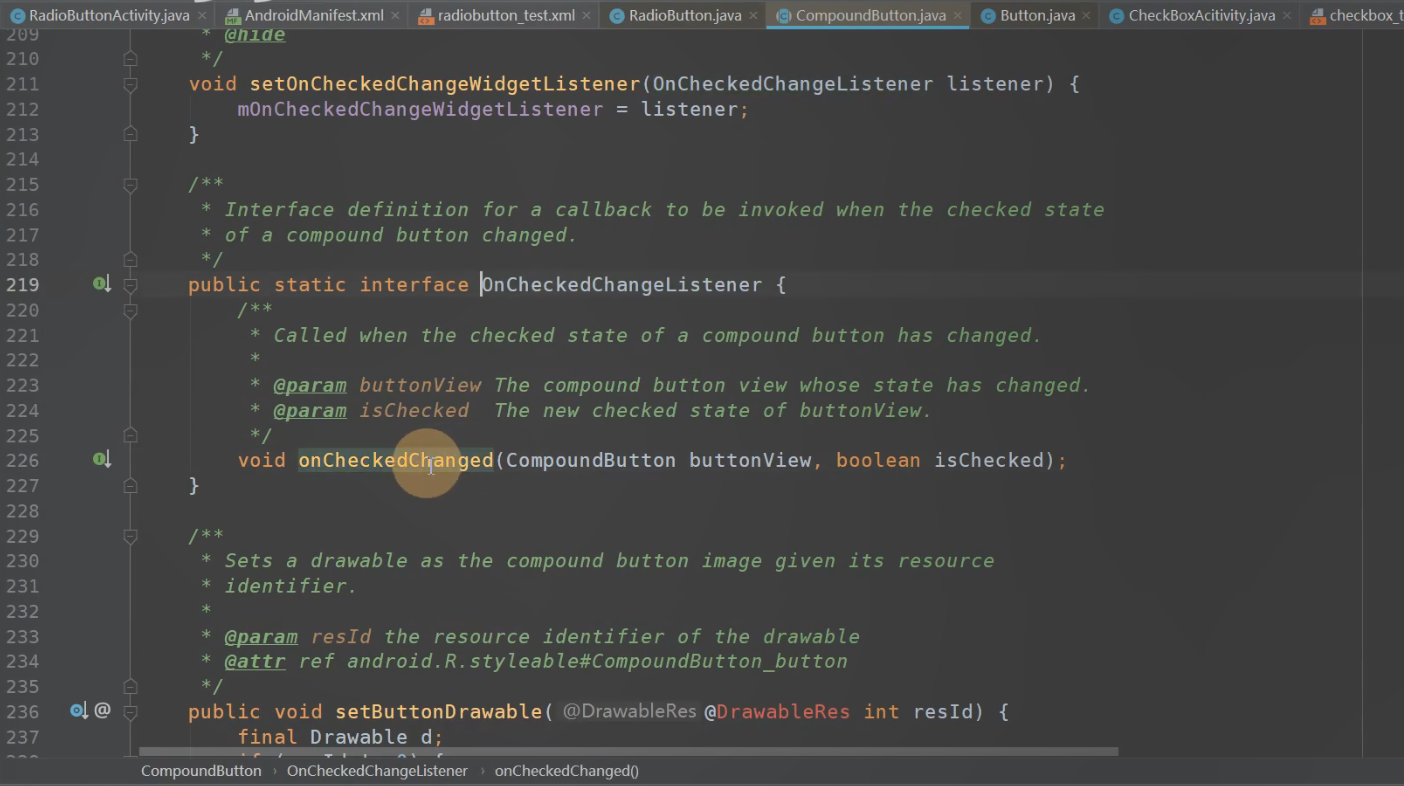Click the OnCheckedChangeListener breadcrumb

coord(377,771)
